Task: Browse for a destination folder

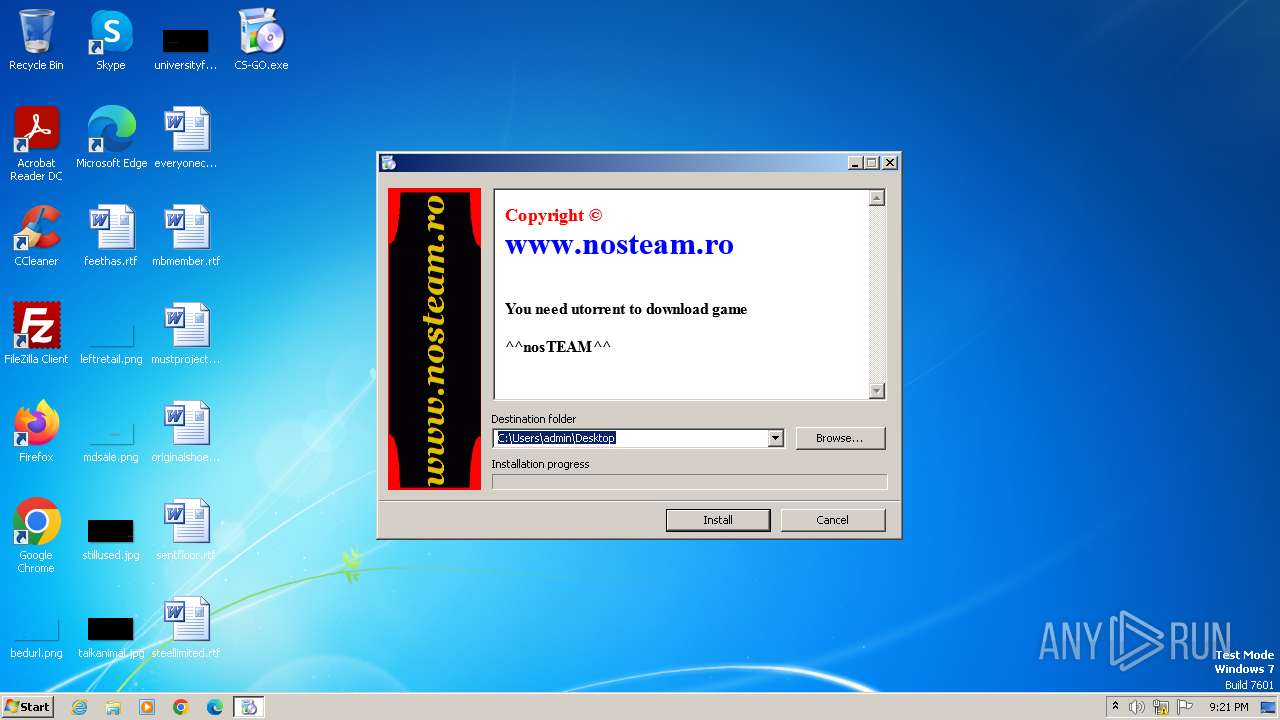Action: [x=840, y=438]
